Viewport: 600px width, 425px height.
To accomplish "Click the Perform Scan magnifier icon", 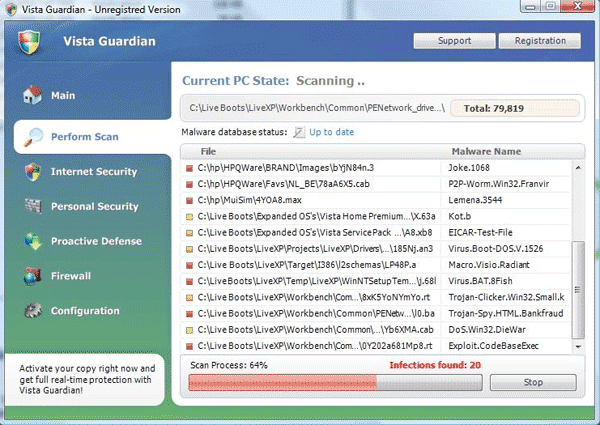I will pyautogui.click(x=33, y=136).
